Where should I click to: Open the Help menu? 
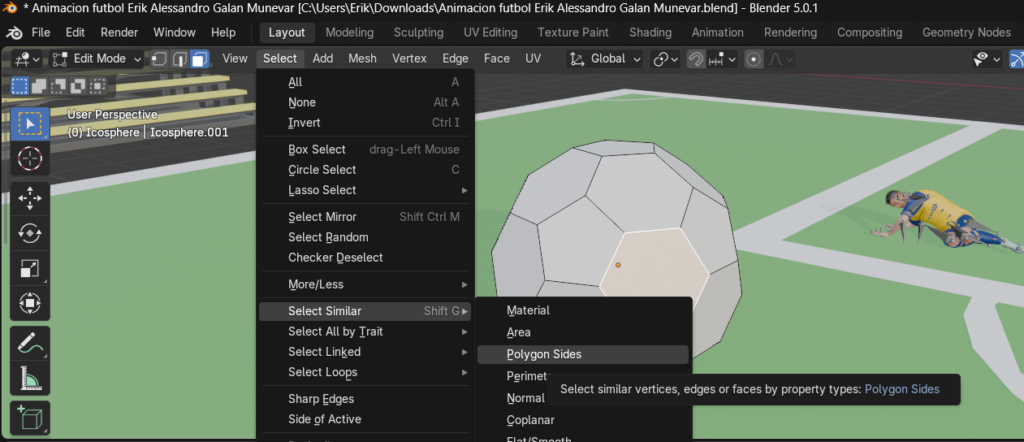[x=223, y=33]
